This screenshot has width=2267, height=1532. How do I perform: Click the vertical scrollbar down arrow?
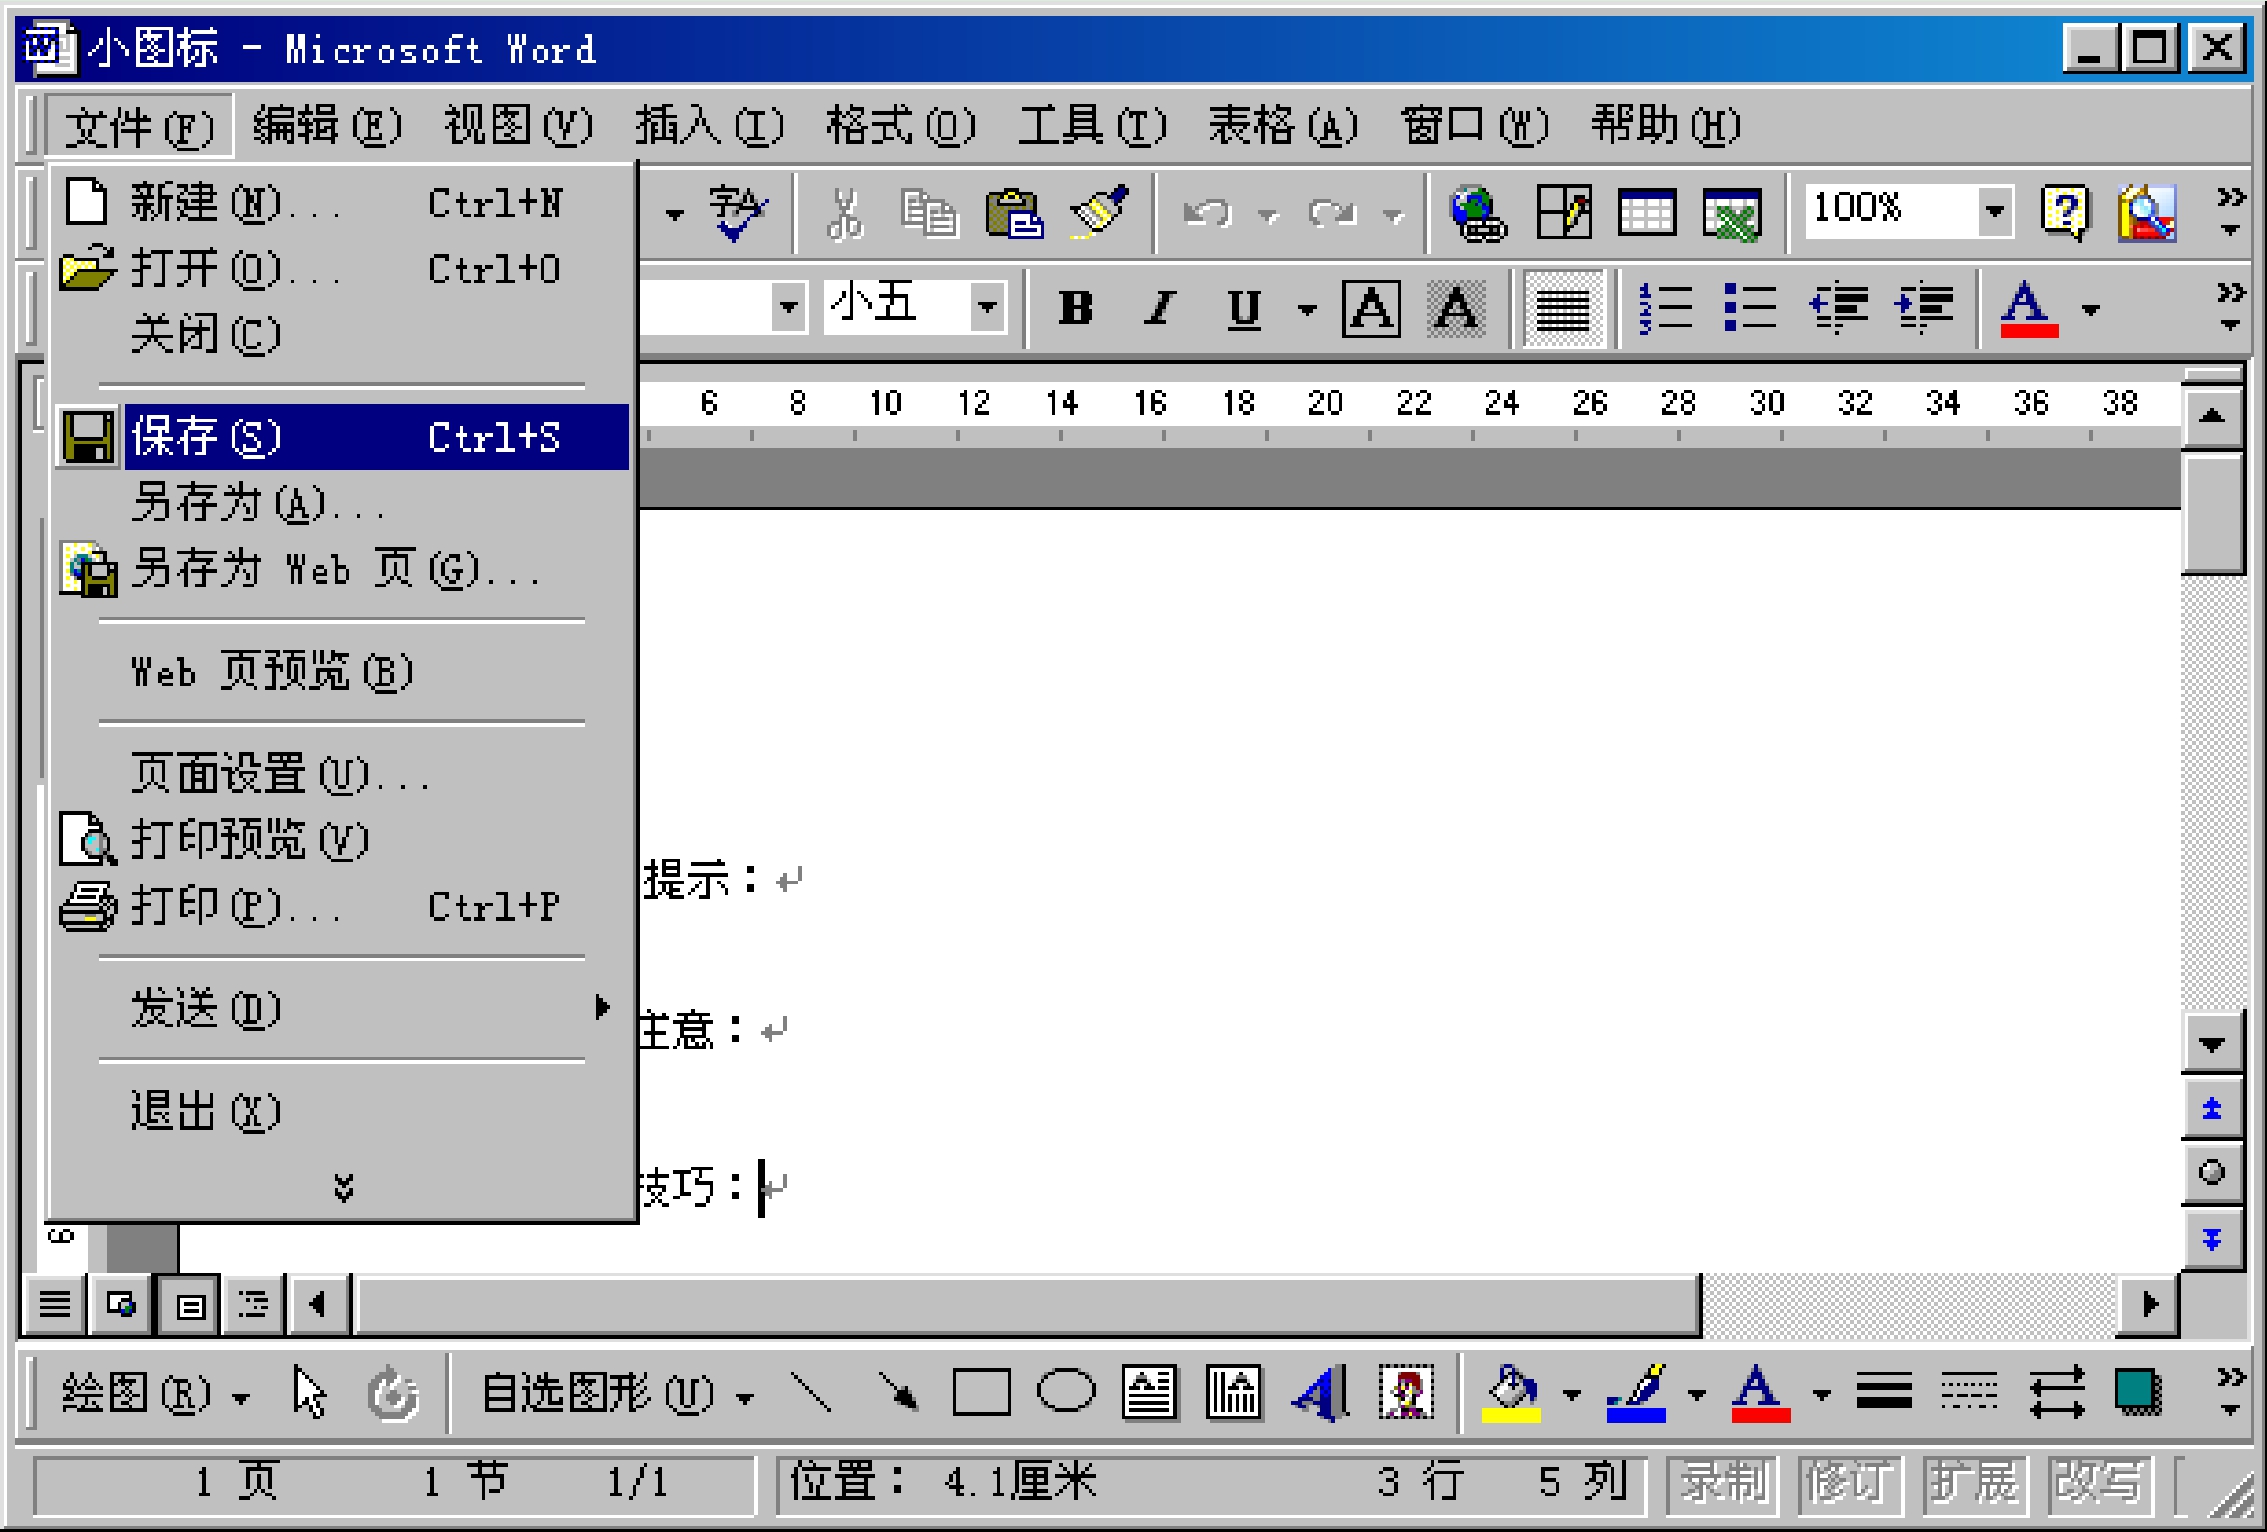2211,1043
